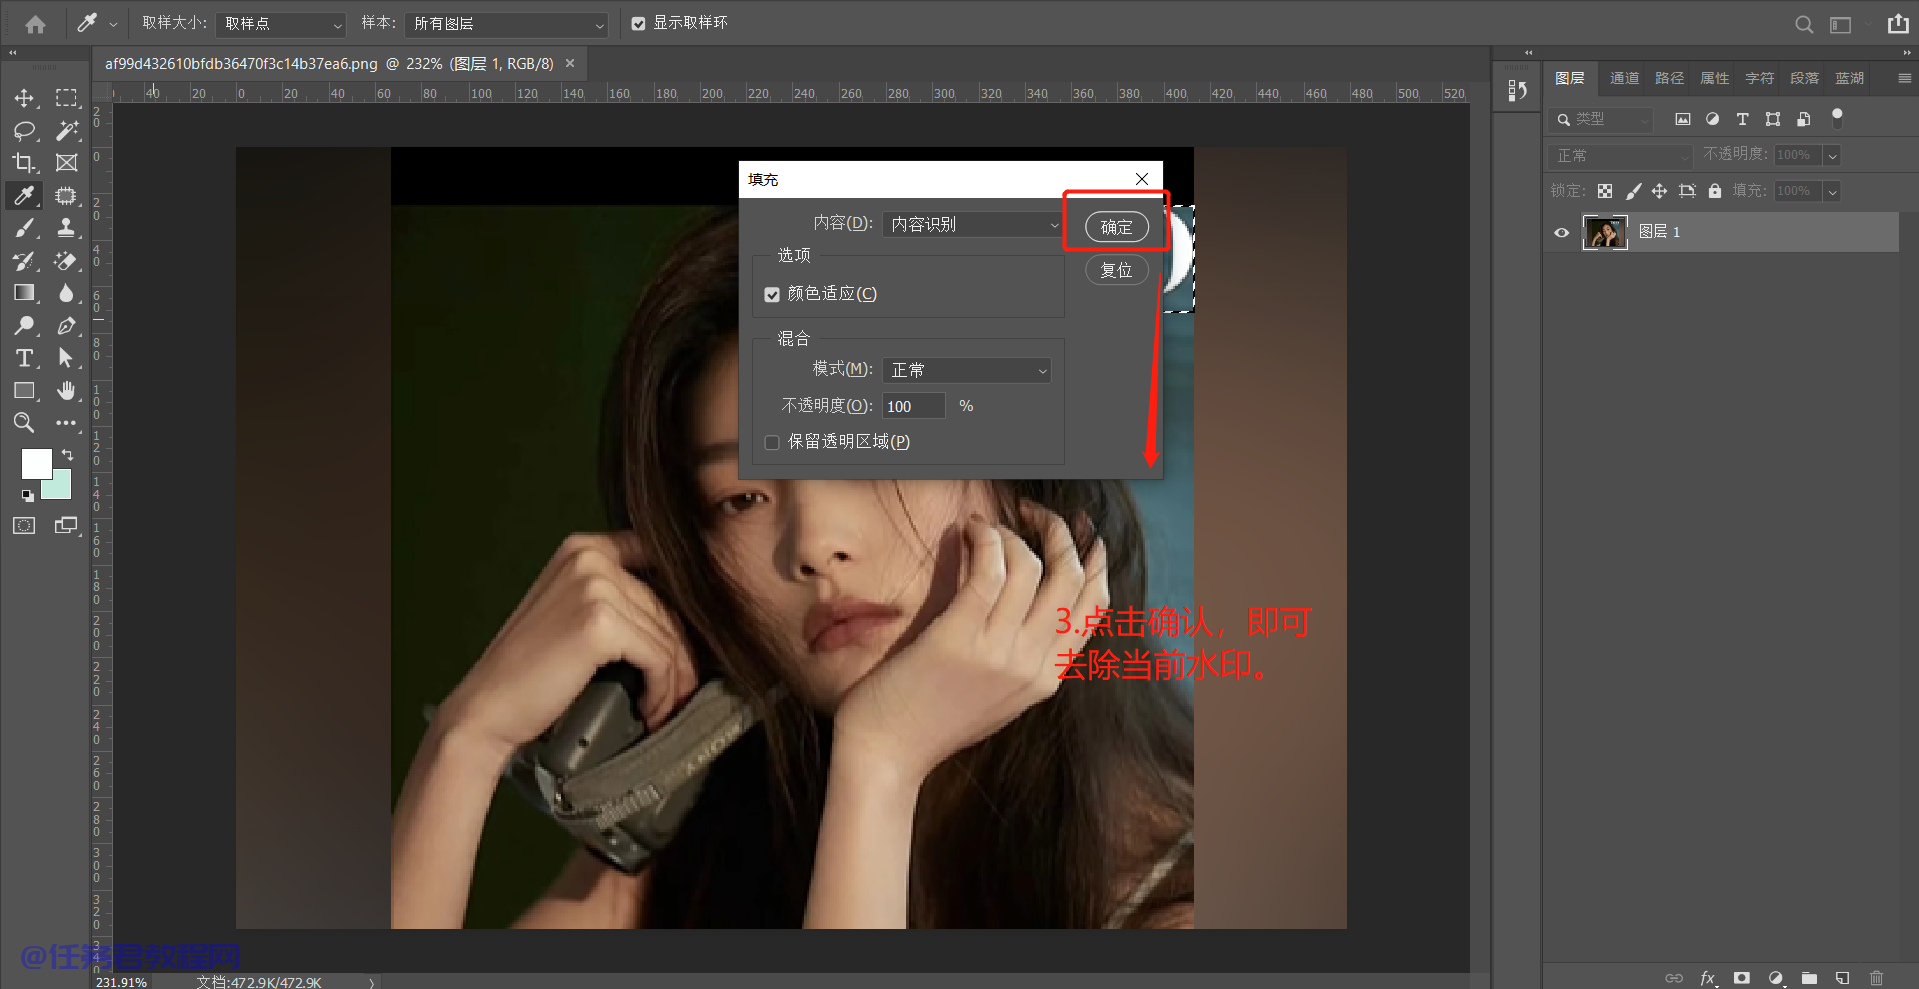Click the foreground white color swatch
The width and height of the screenshot is (1919, 989).
[37, 463]
